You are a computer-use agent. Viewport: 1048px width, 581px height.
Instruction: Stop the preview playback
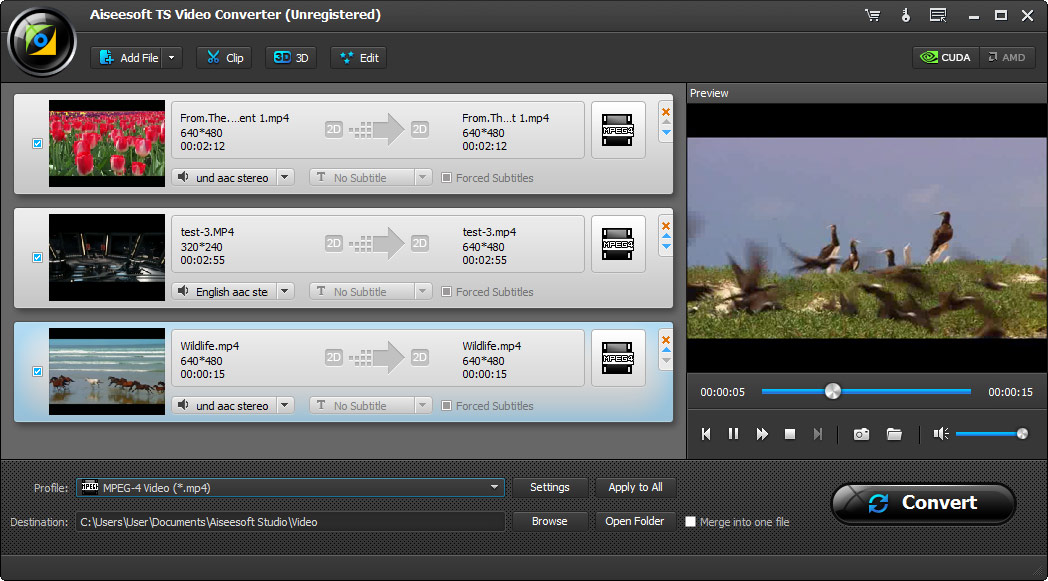coord(789,434)
